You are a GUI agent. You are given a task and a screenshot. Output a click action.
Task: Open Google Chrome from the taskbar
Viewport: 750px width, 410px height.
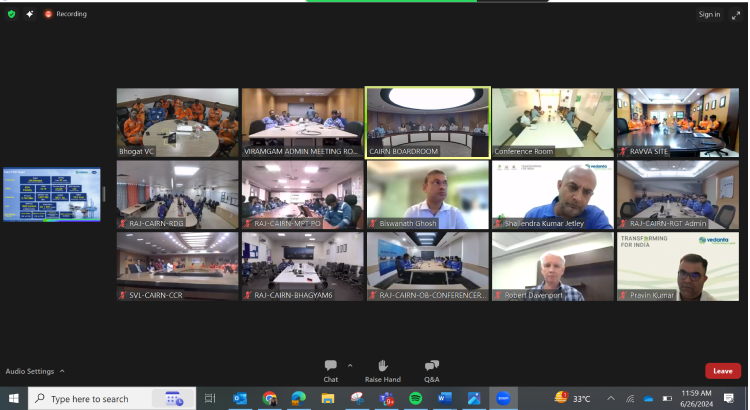click(269, 398)
